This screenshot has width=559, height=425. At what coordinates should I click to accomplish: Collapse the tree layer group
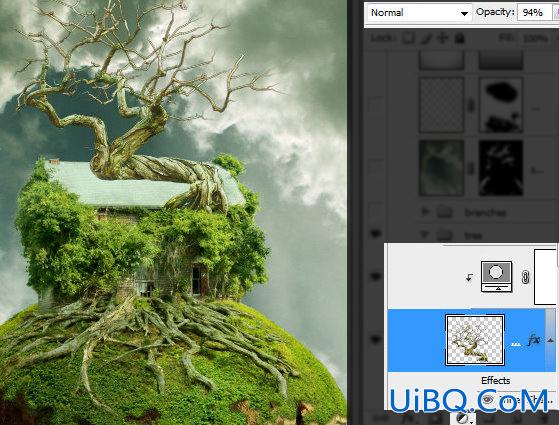point(424,235)
